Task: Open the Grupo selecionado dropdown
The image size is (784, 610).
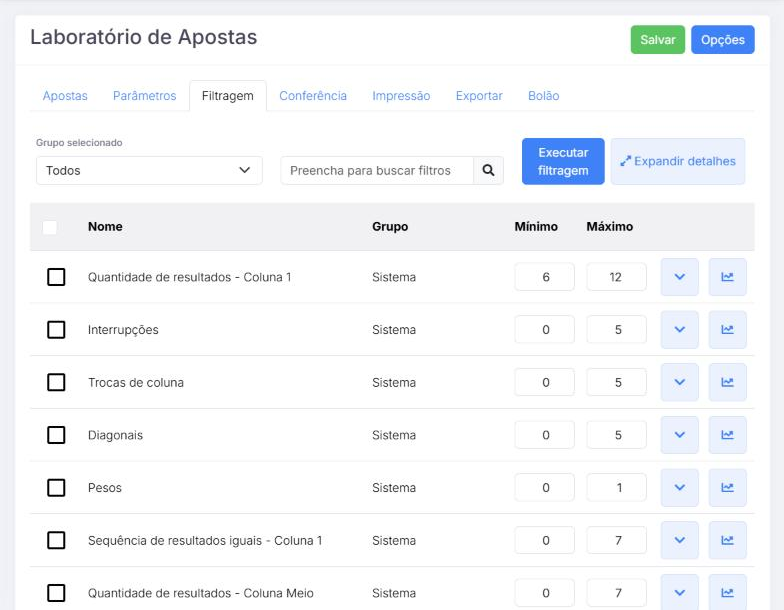Action: [x=149, y=170]
